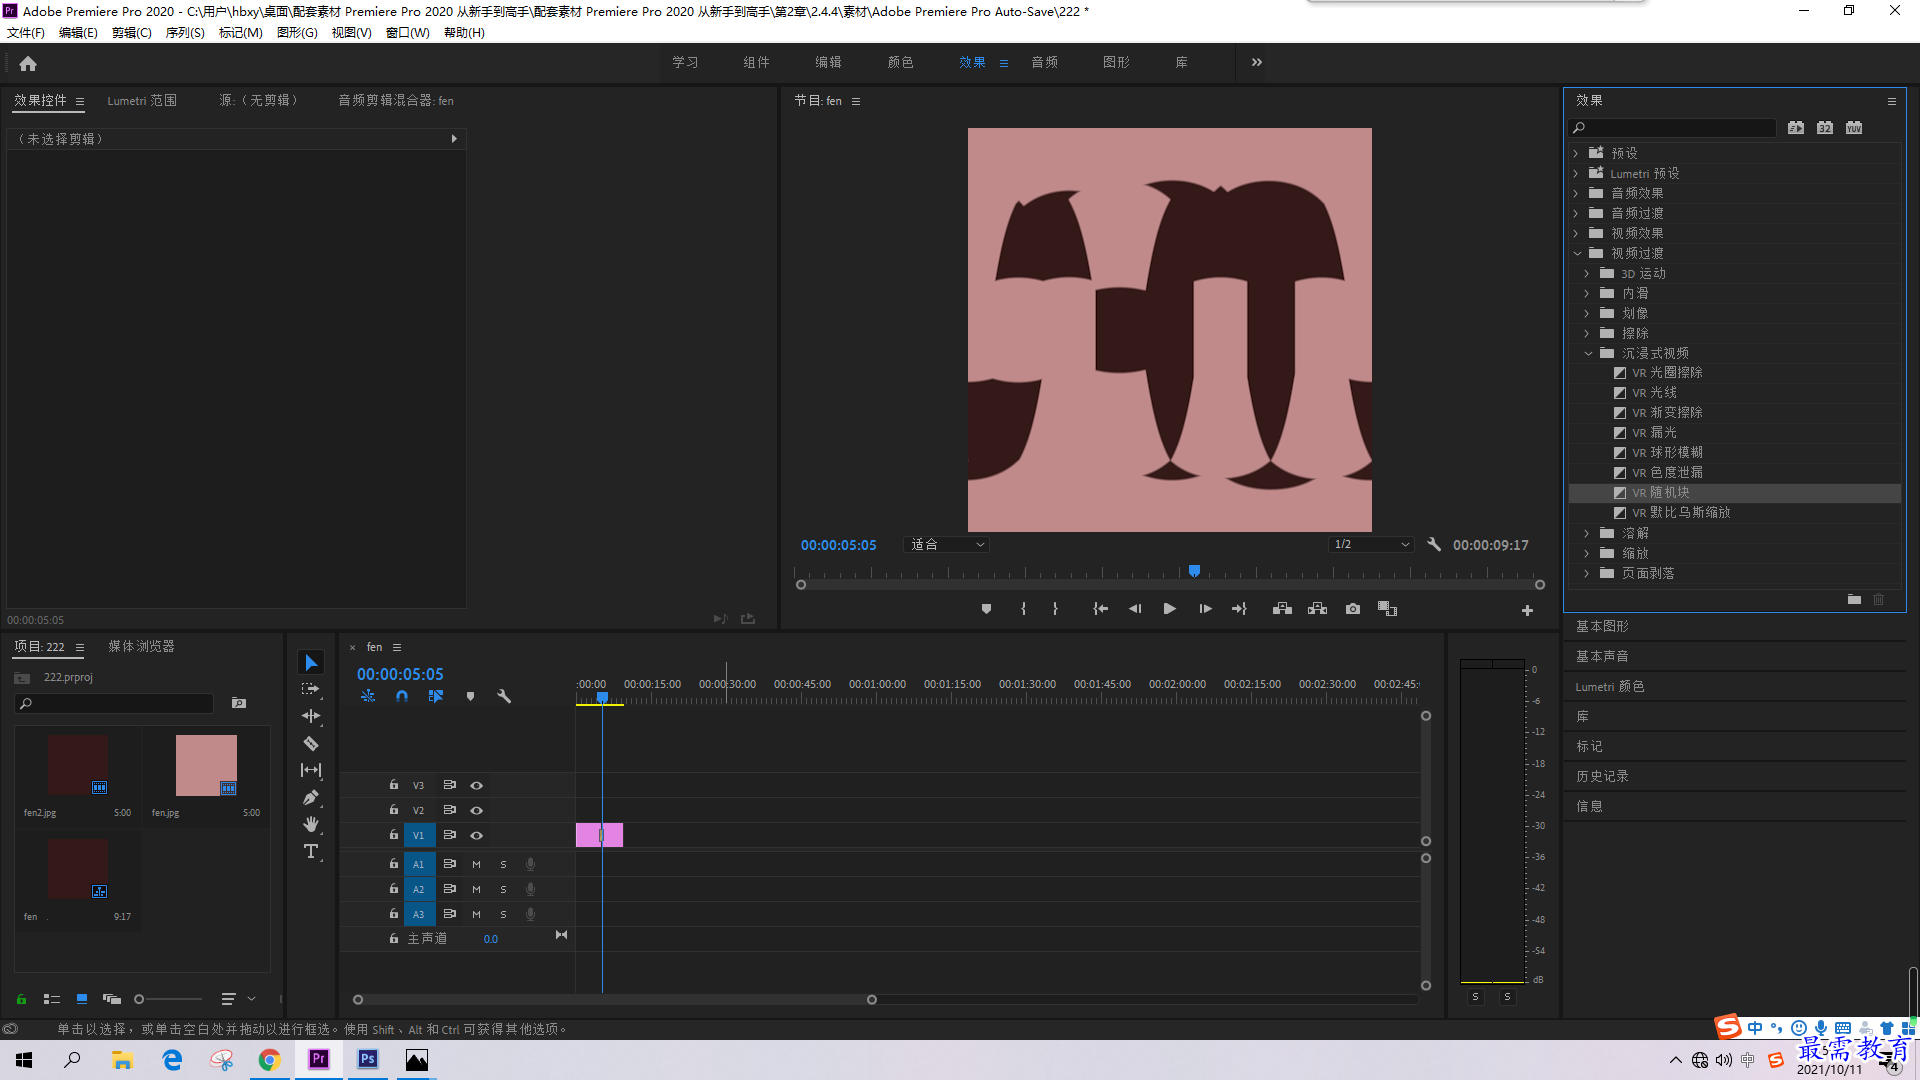Step forward one frame in Program monitor
The height and width of the screenshot is (1080, 1920).
coord(1205,609)
